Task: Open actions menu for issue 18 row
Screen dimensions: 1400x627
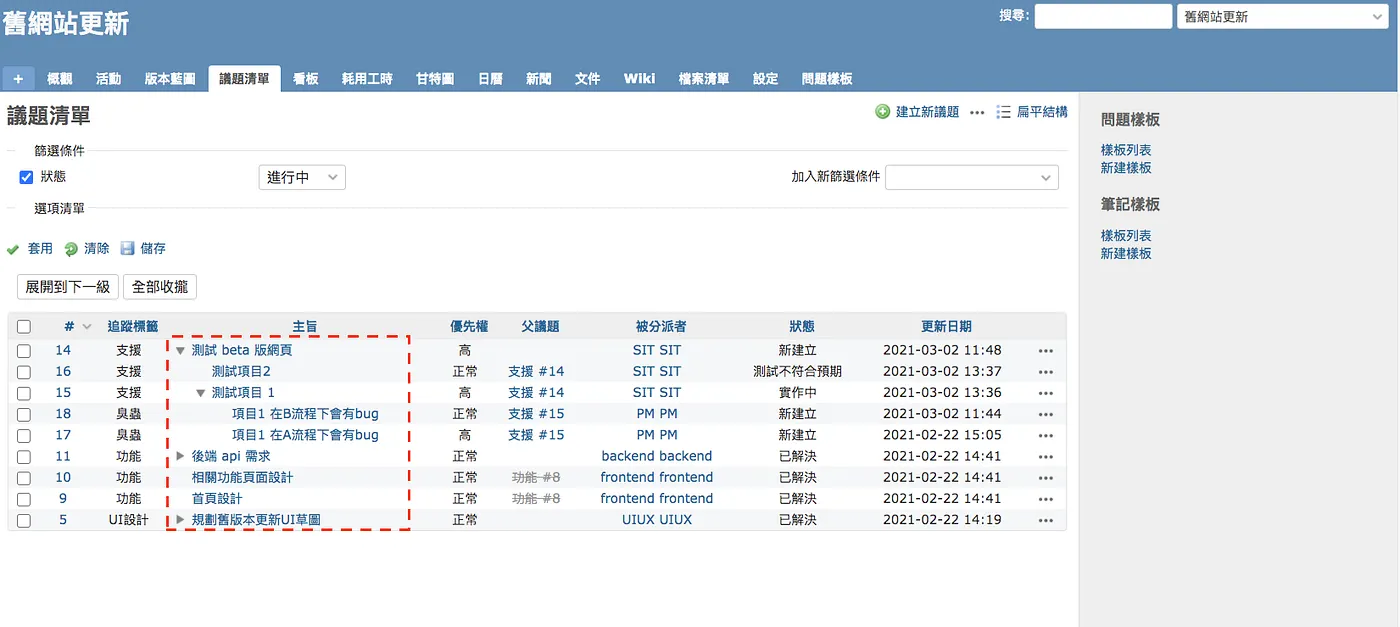Action: click(x=1046, y=414)
